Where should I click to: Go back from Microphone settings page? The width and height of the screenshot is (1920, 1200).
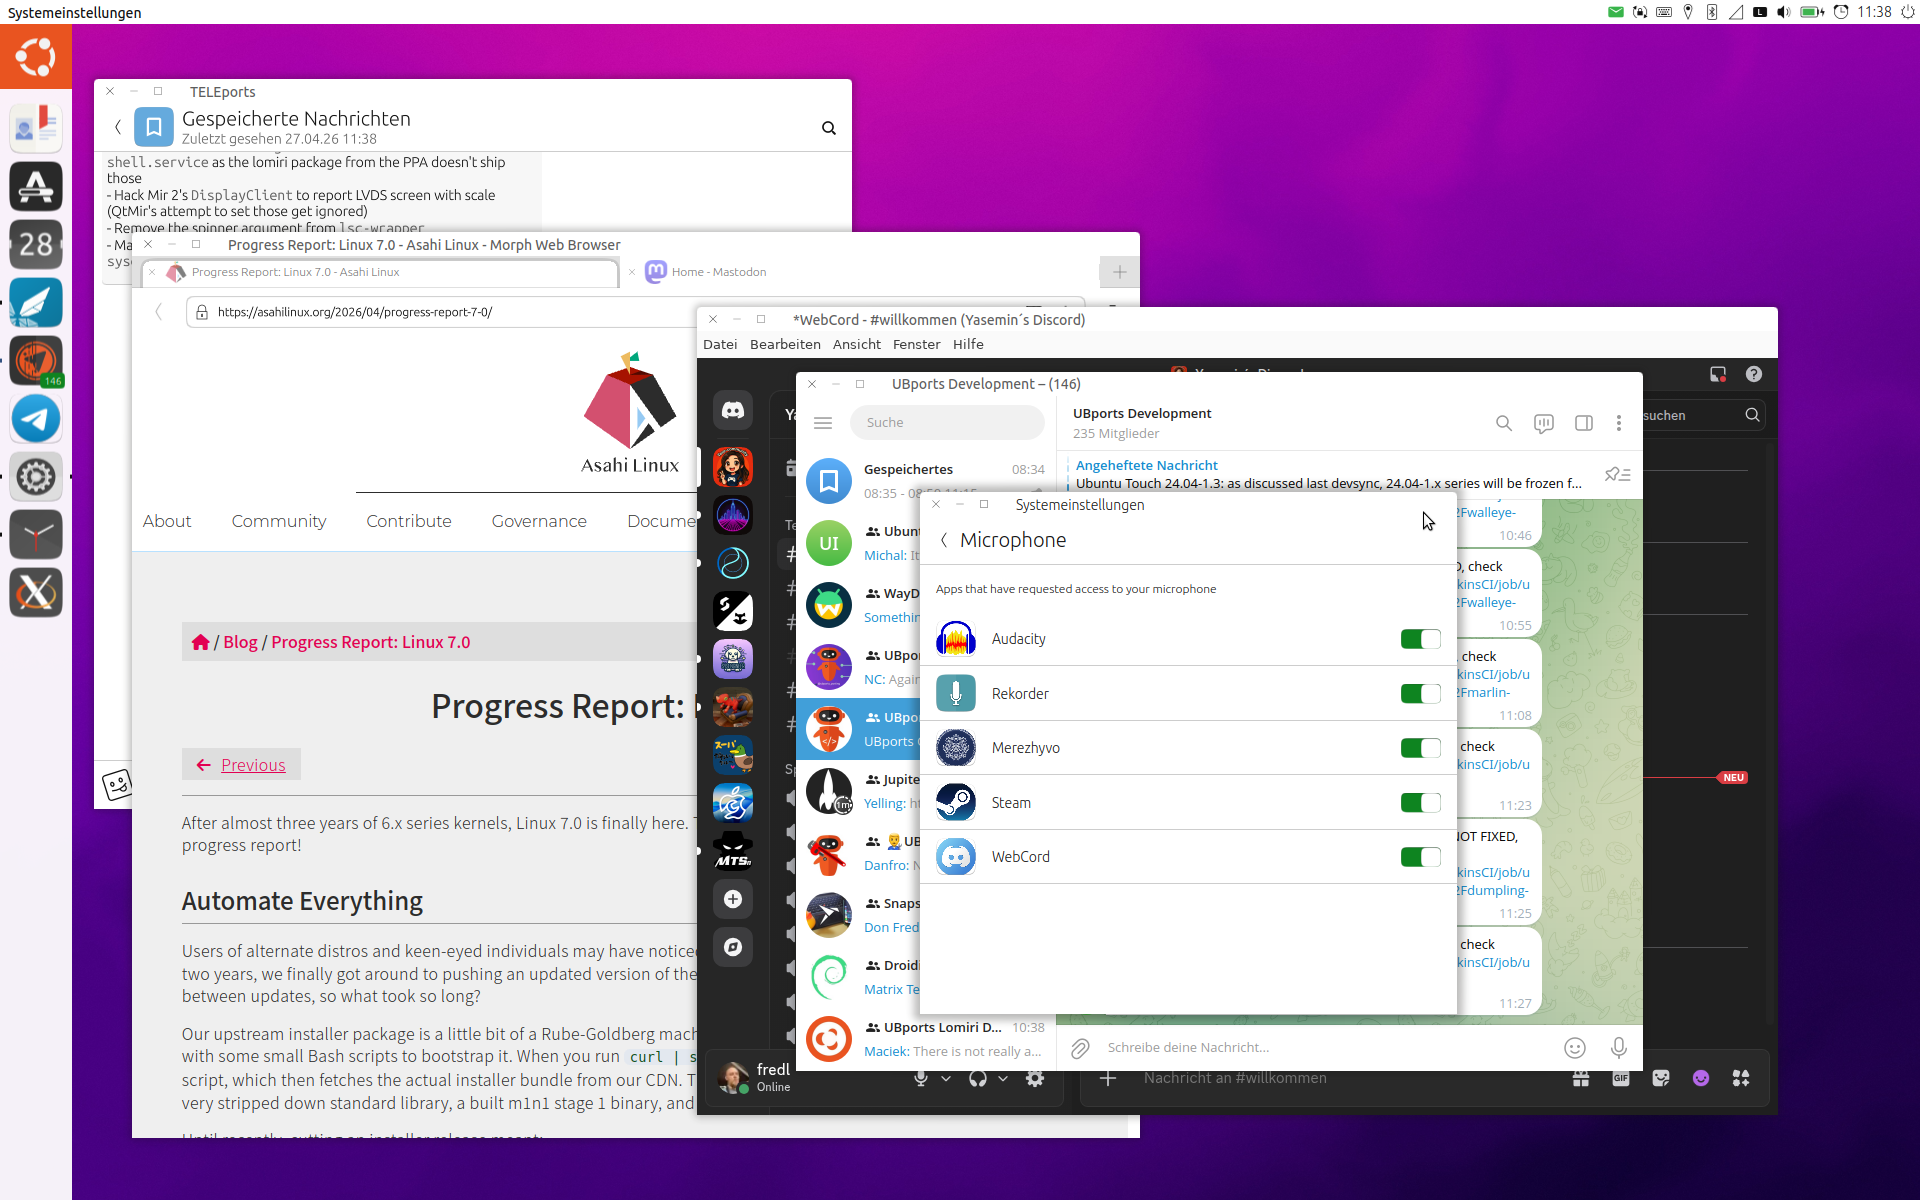click(x=944, y=540)
